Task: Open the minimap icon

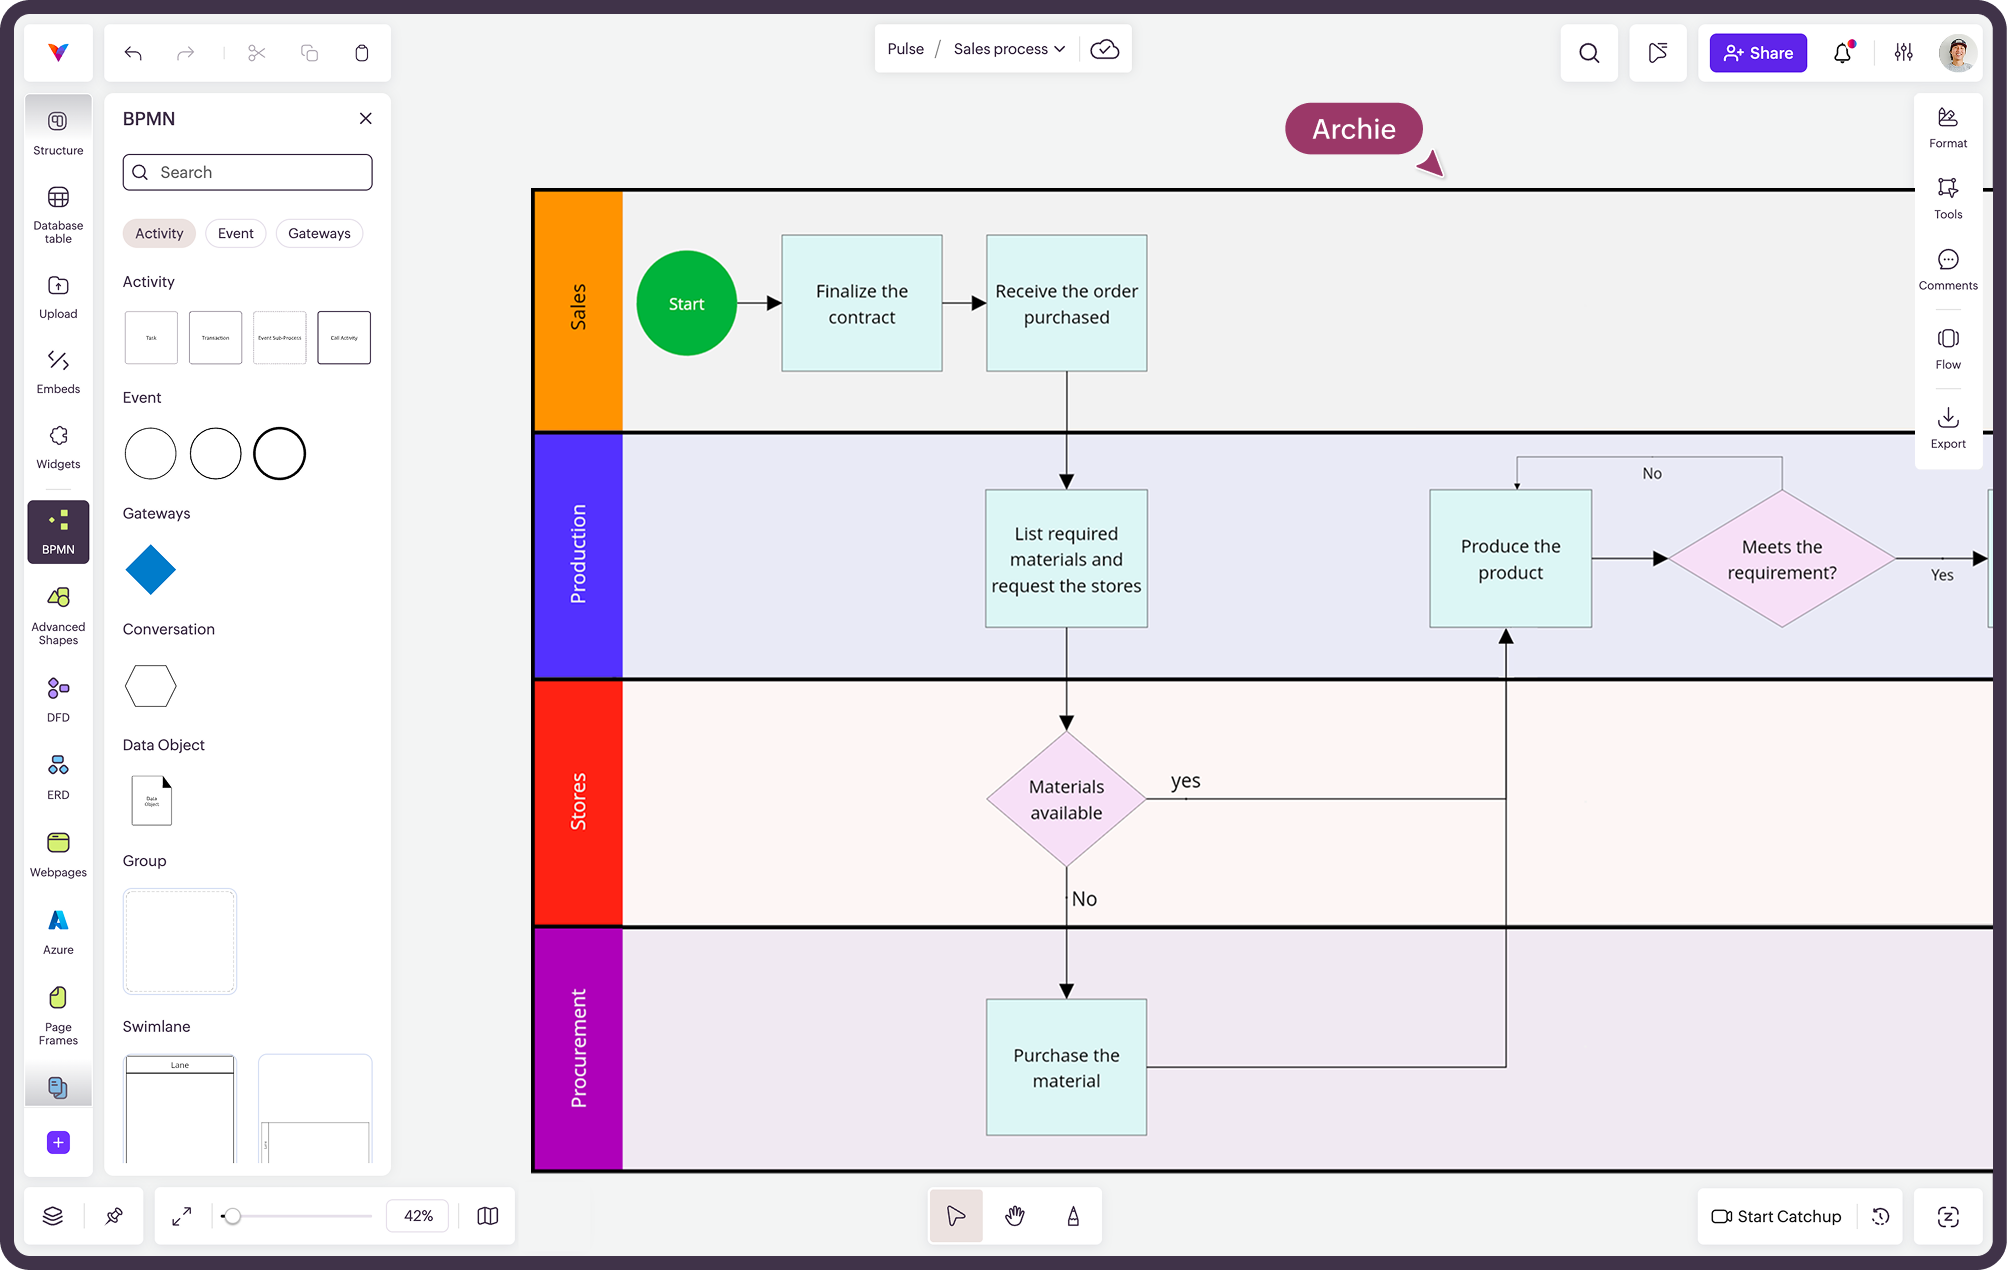Action: 487,1216
